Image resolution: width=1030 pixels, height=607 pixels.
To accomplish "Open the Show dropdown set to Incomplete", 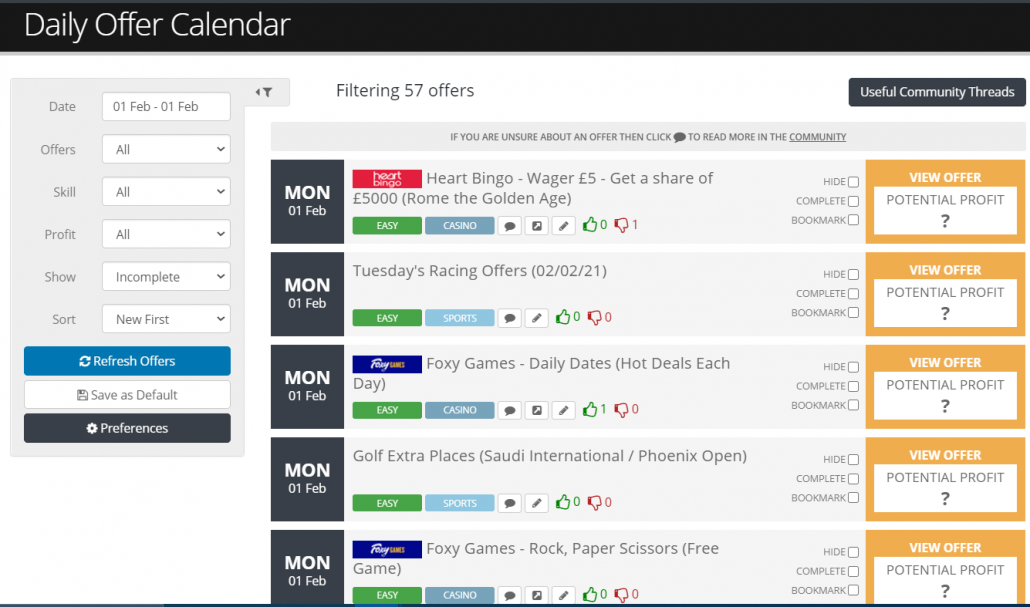I will (x=166, y=277).
